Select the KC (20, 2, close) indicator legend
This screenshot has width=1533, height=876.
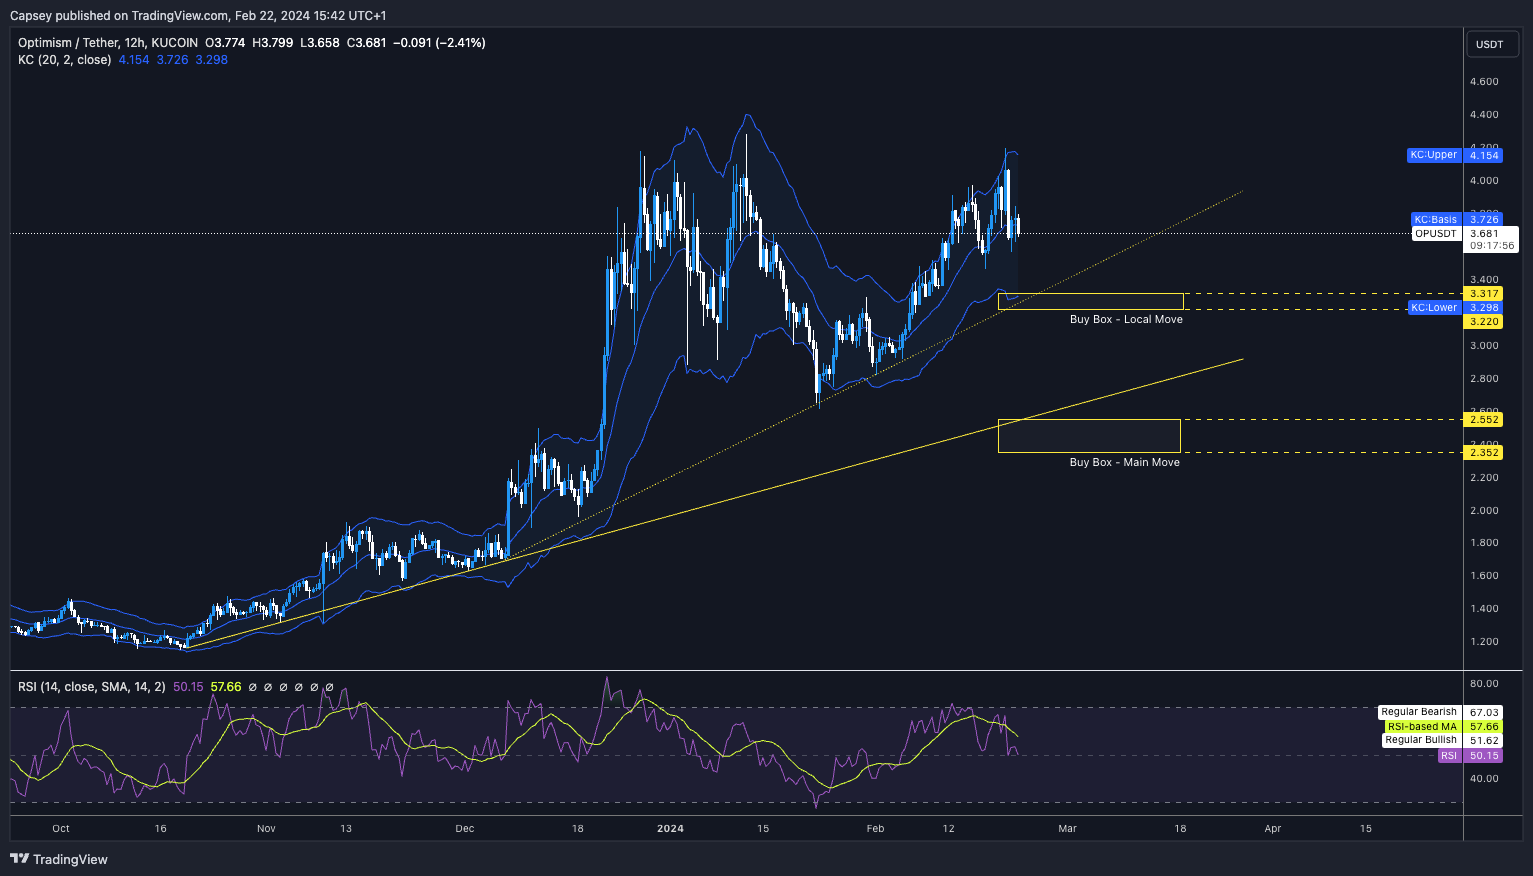[65, 60]
